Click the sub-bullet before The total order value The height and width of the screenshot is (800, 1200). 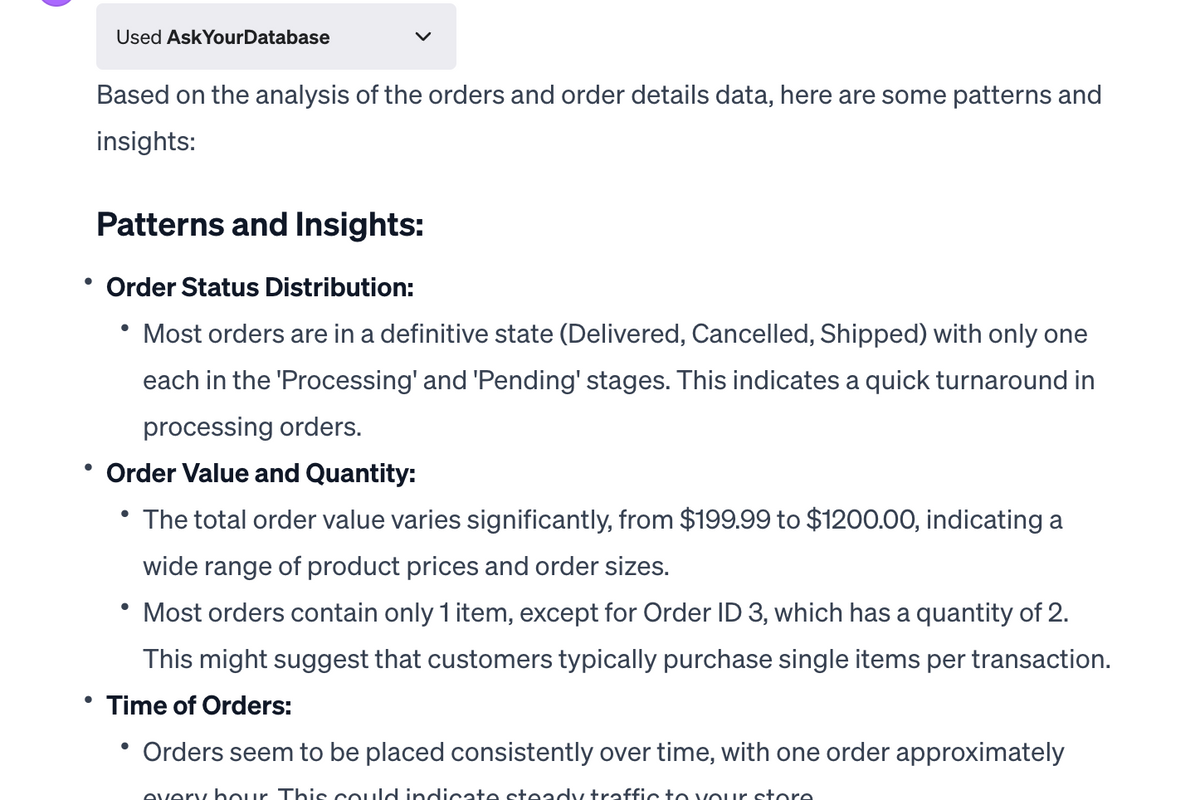point(125,514)
